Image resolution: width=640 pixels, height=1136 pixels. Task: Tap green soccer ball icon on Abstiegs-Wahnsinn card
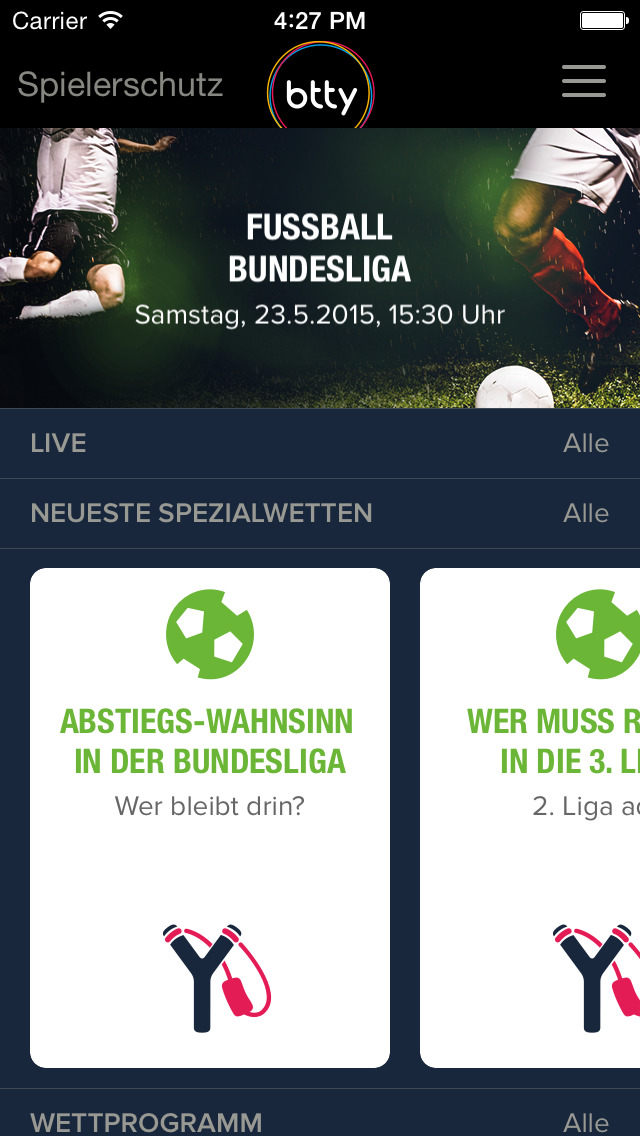[x=209, y=634]
